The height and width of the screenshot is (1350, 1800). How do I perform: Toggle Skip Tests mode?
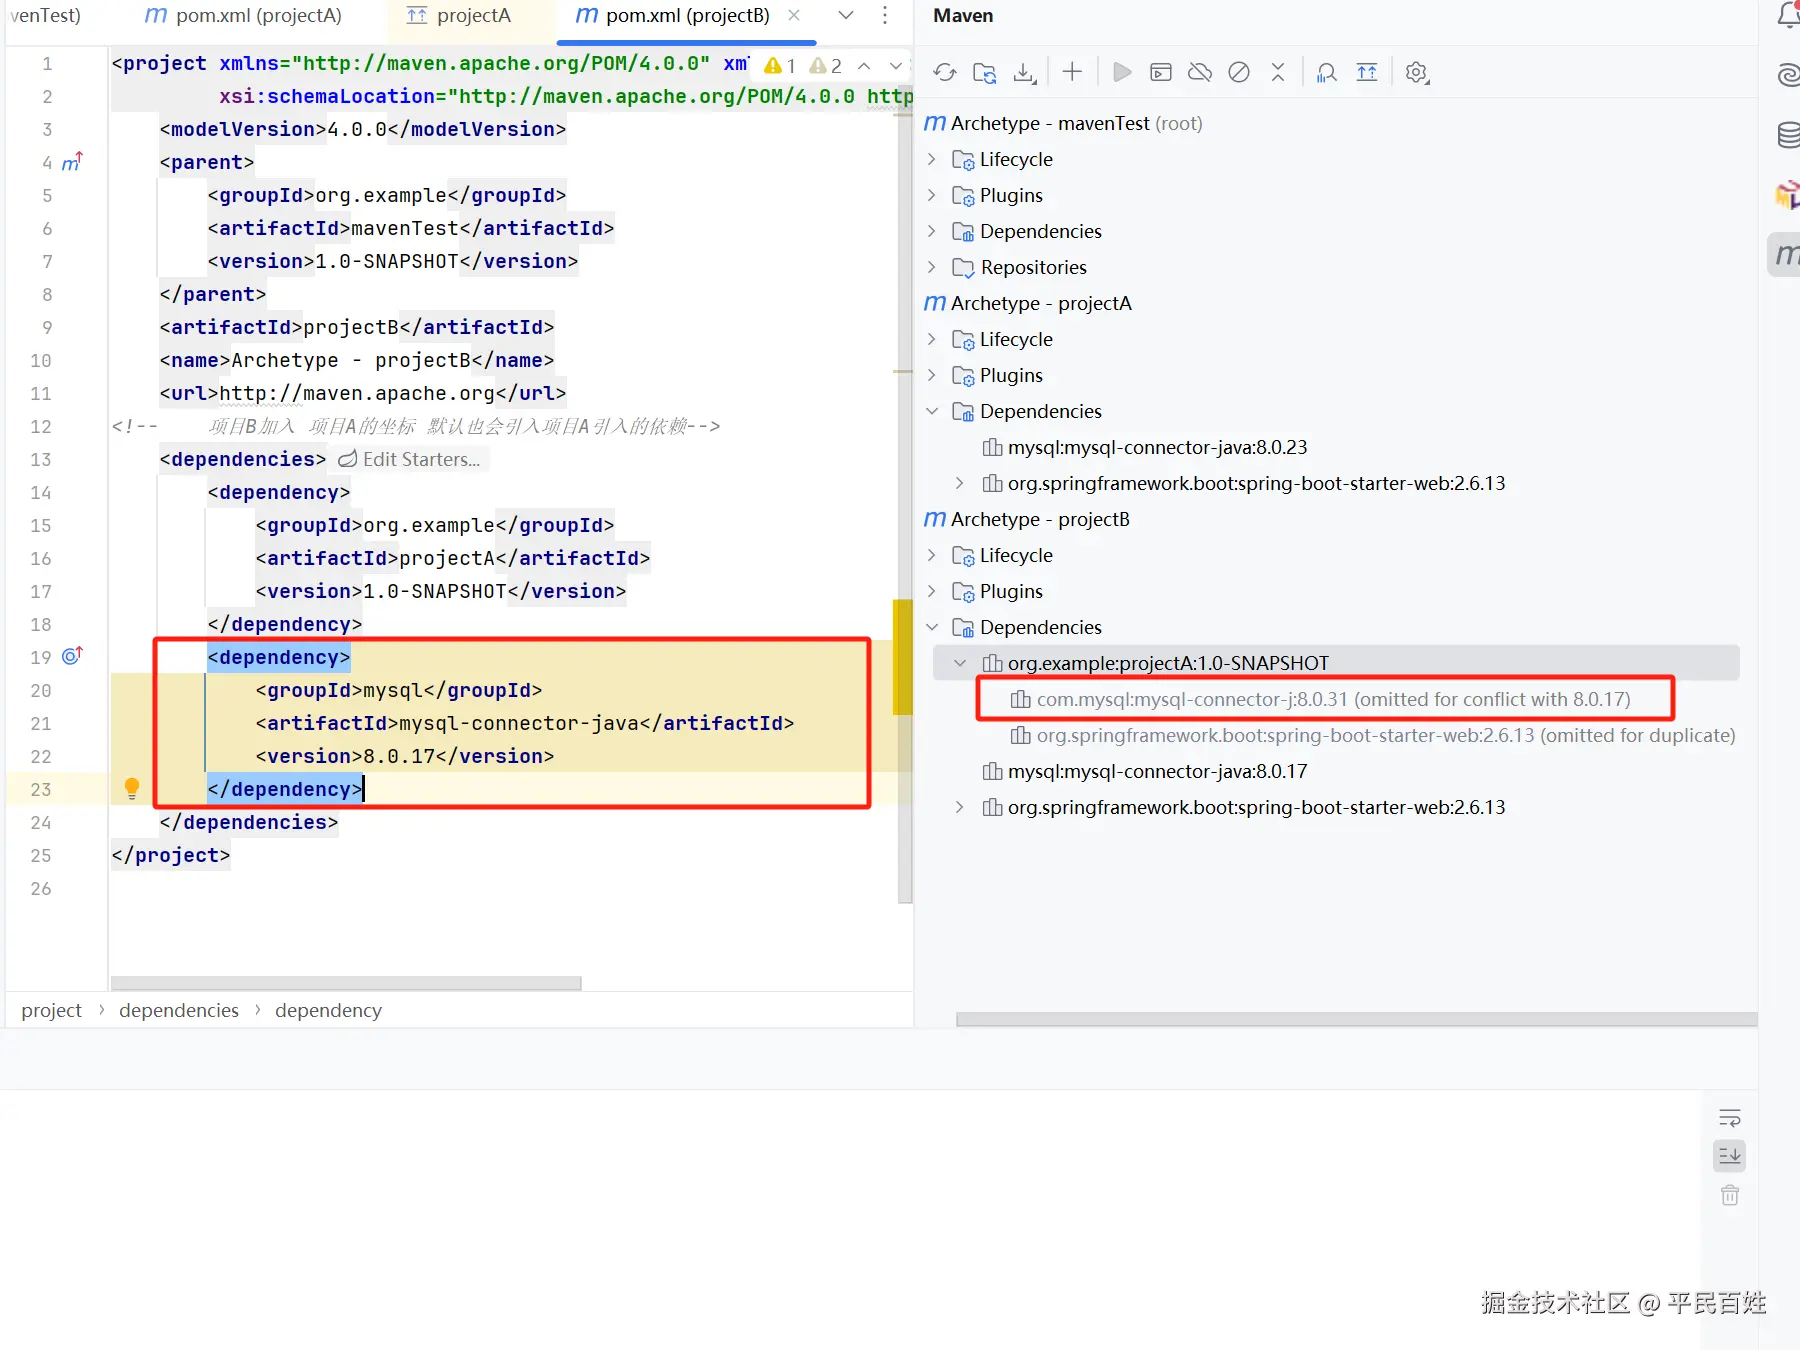click(1239, 72)
